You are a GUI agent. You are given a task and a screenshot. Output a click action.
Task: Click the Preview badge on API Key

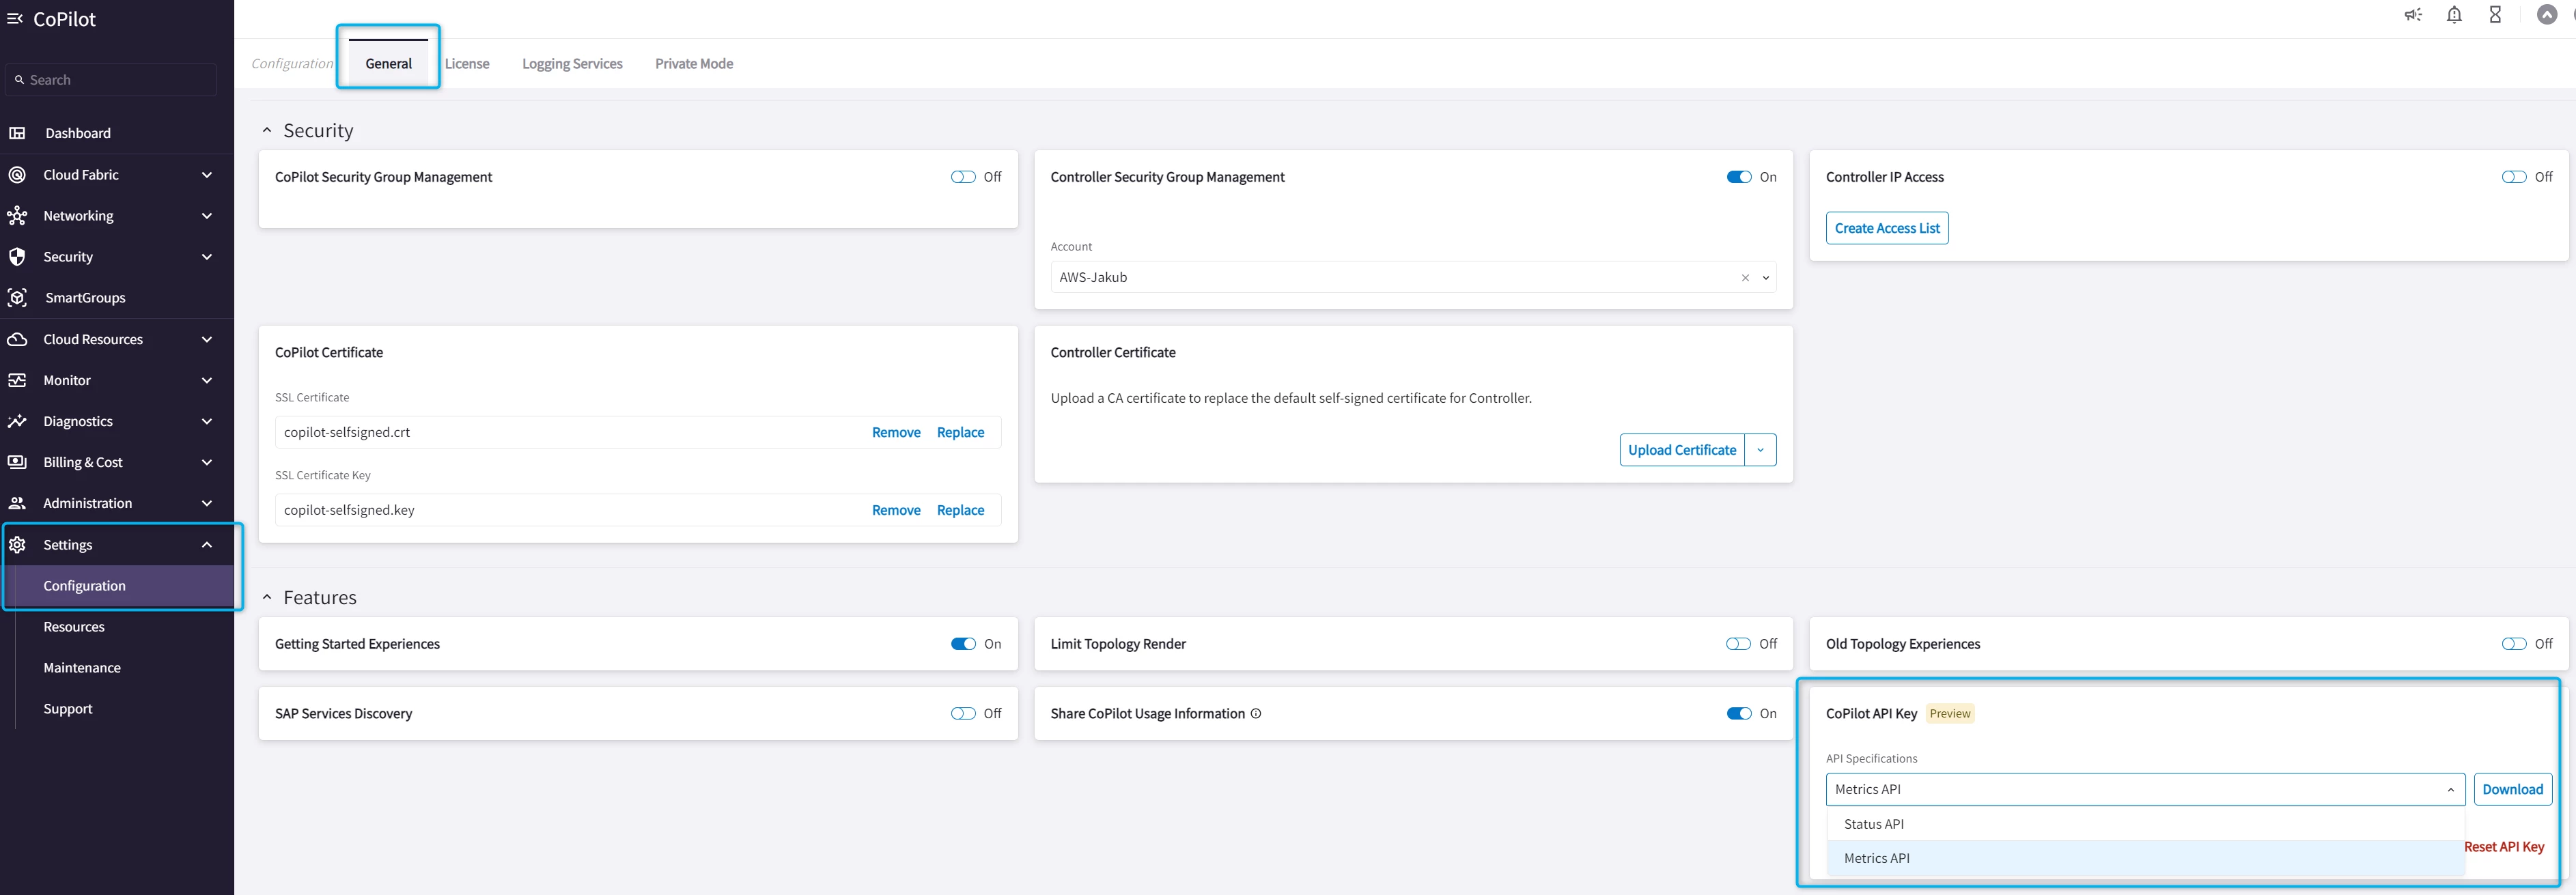1950,714
